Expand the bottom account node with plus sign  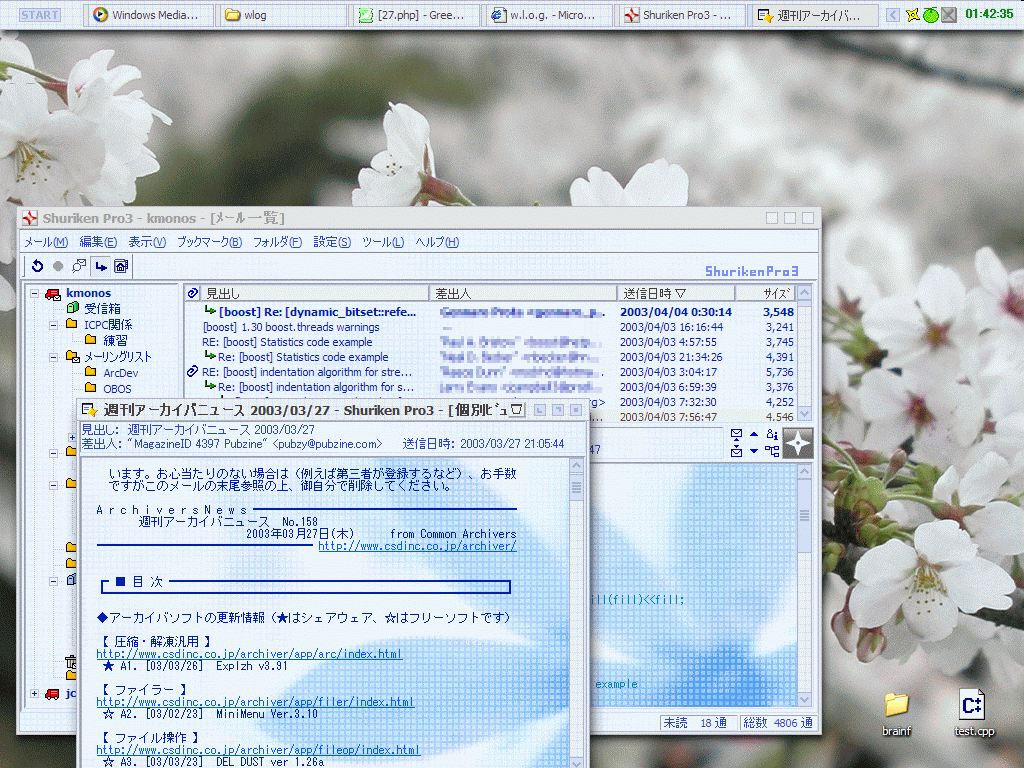point(35,694)
